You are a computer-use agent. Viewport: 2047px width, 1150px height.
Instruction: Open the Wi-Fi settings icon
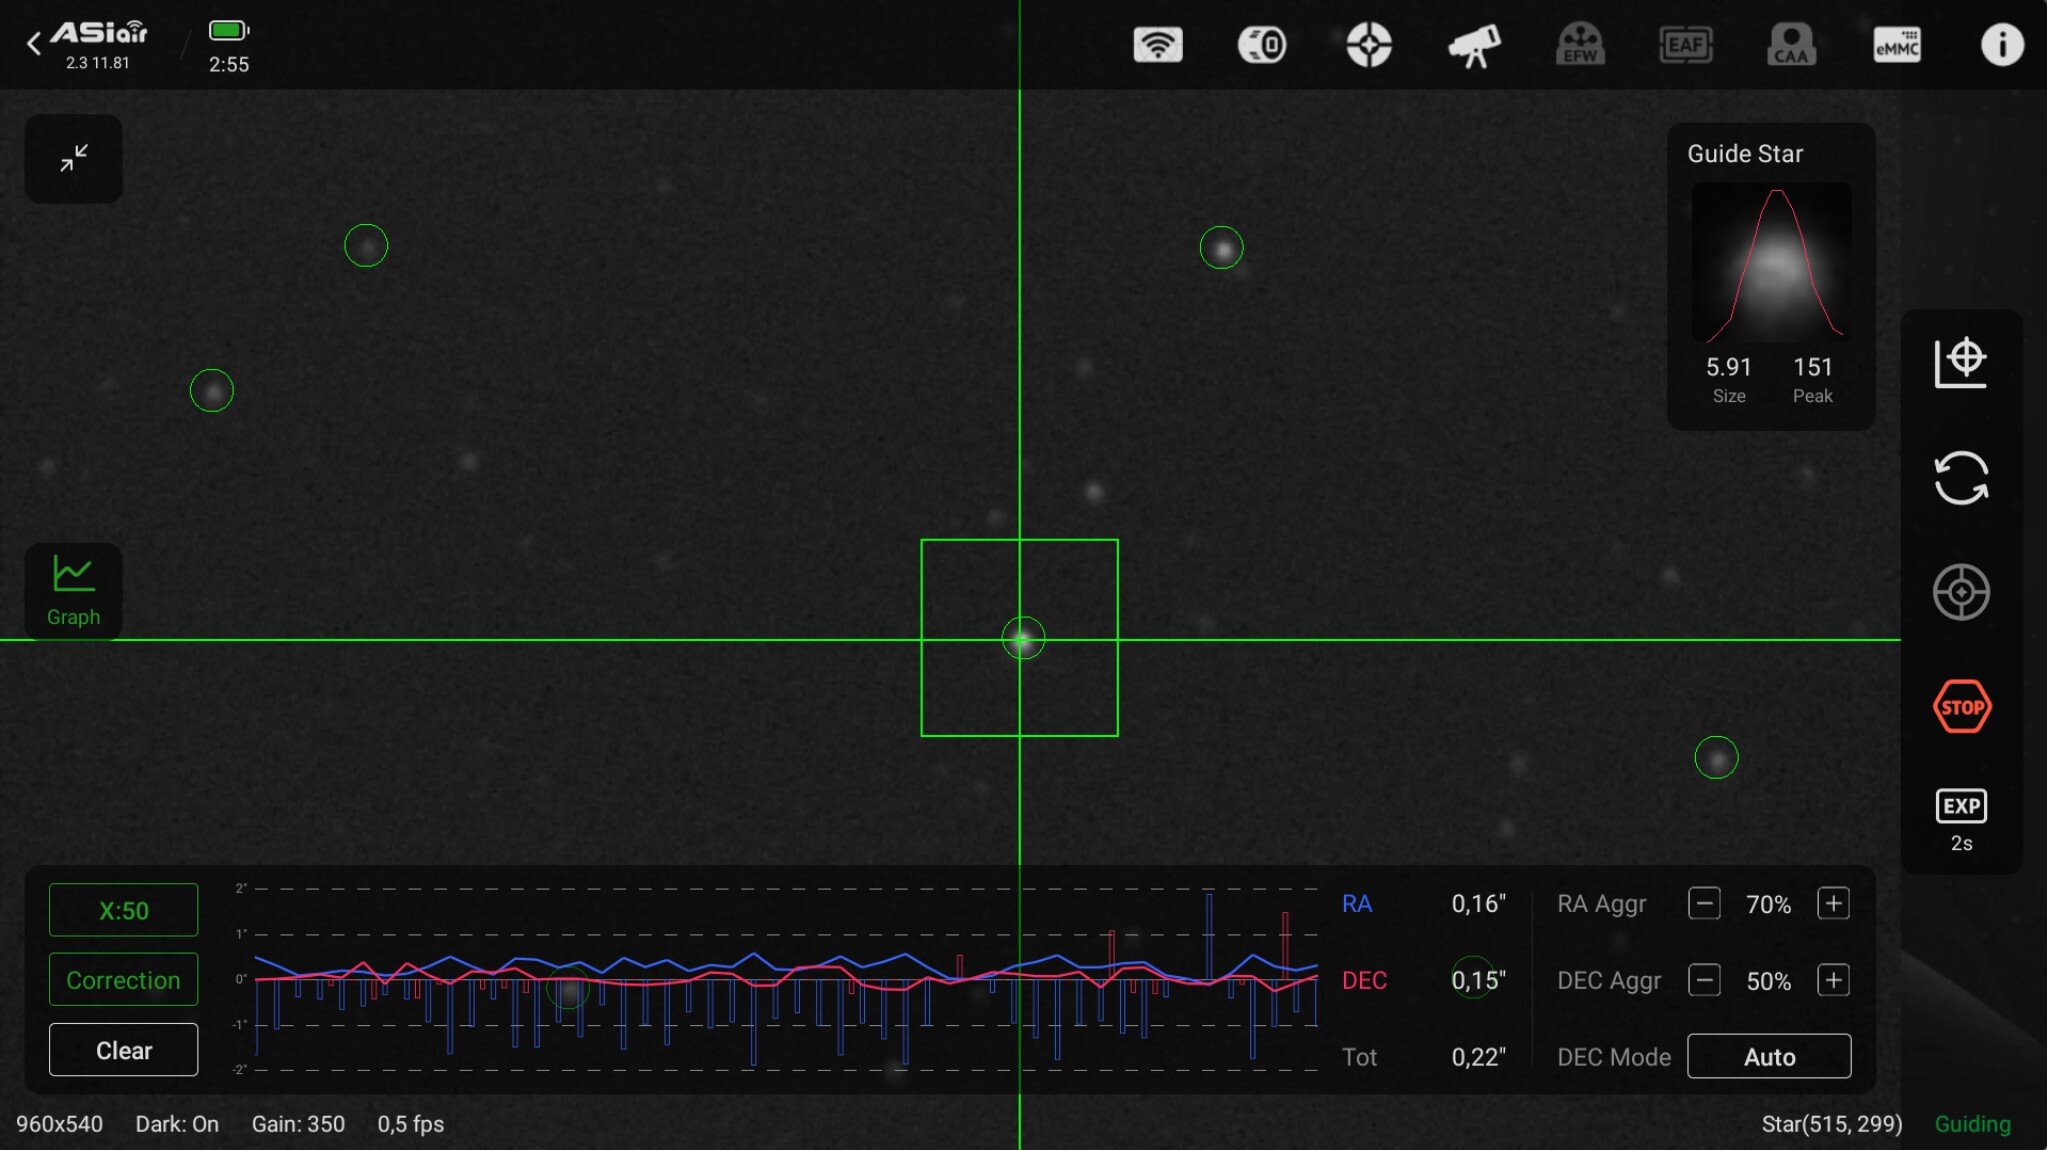point(1157,45)
